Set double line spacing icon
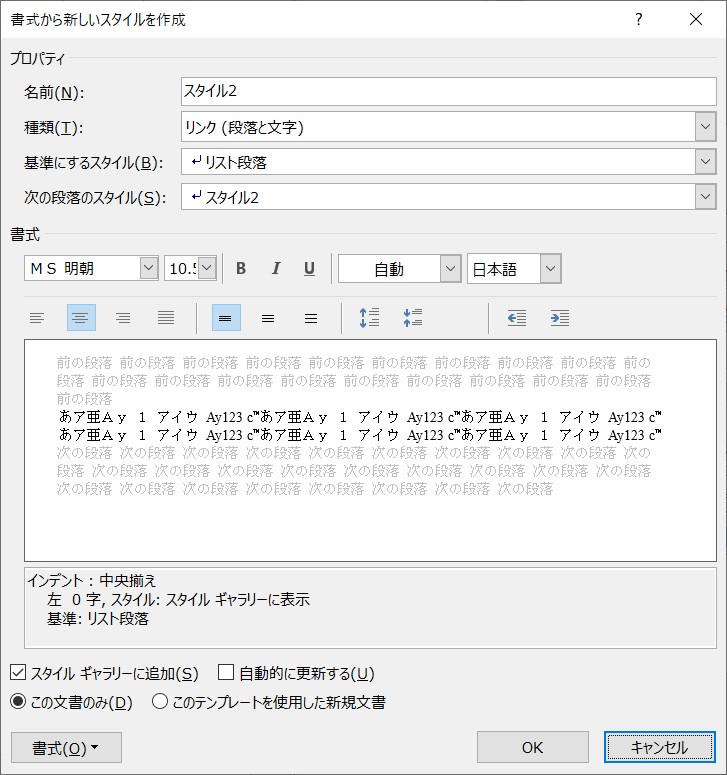The image size is (727, 775). coord(311,317)
